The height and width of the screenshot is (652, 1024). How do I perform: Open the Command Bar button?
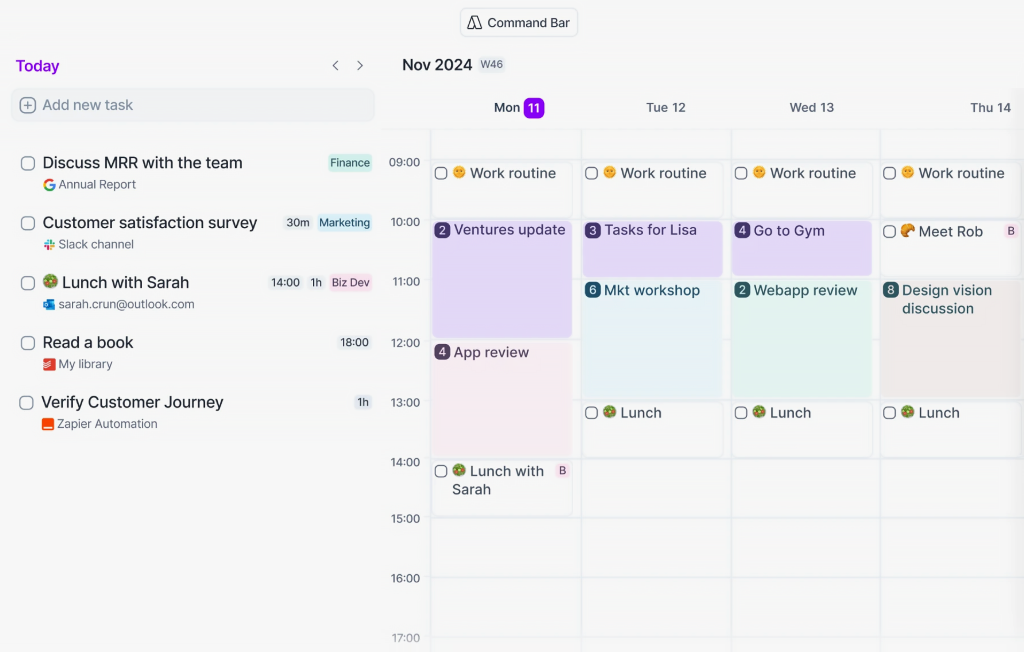[x=519, y=23]
